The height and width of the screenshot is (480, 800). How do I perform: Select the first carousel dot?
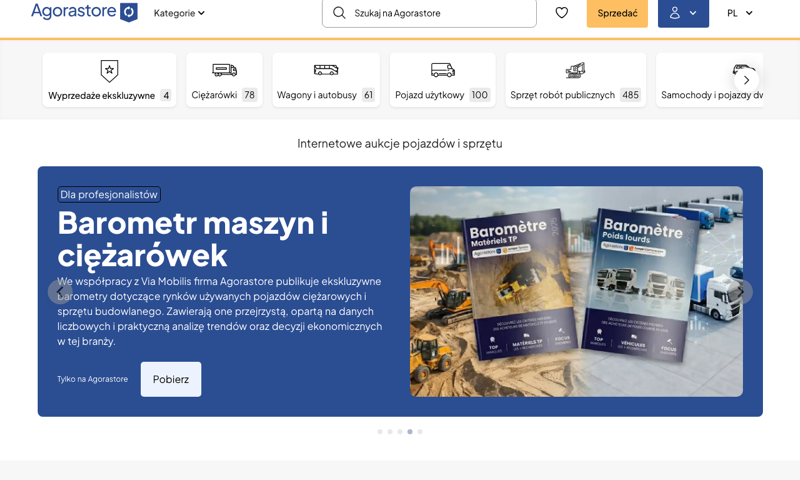point(380,432)
